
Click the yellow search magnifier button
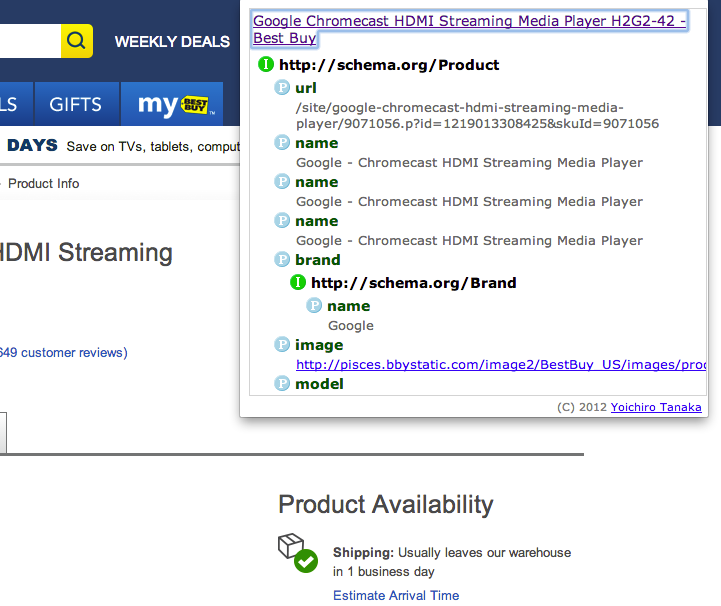click(76, 41)
